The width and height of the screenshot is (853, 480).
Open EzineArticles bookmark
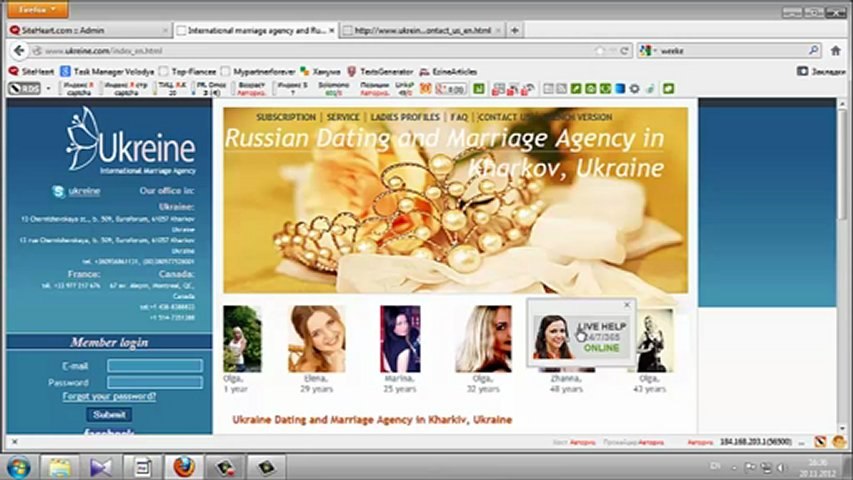pyautogui.click(x=448, y=71)
